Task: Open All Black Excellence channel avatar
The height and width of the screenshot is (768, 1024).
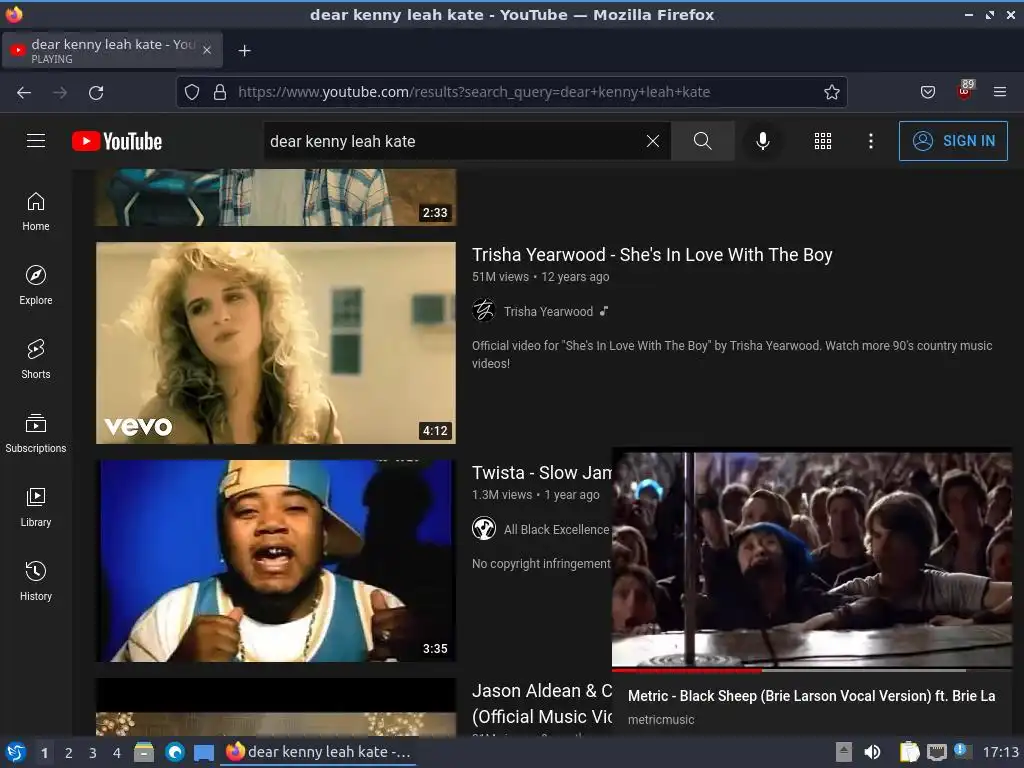Action: click(484, 528)
